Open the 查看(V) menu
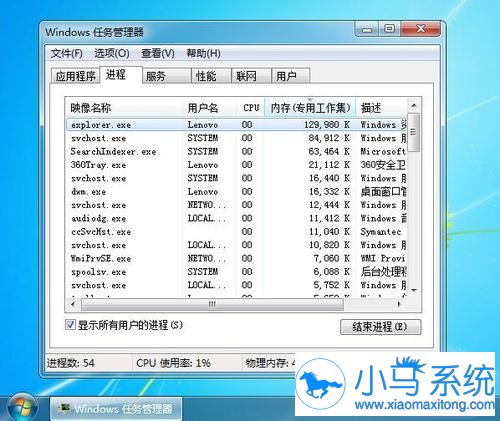This screenshot has width=500, height=421. (x=158, y=53)
